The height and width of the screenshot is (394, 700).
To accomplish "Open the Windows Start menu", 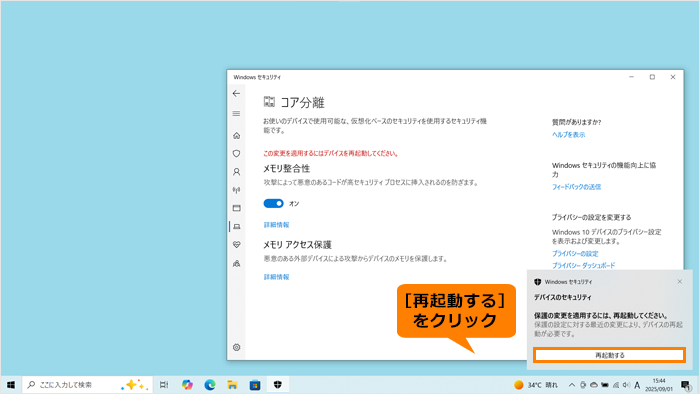I will point(11,385).
